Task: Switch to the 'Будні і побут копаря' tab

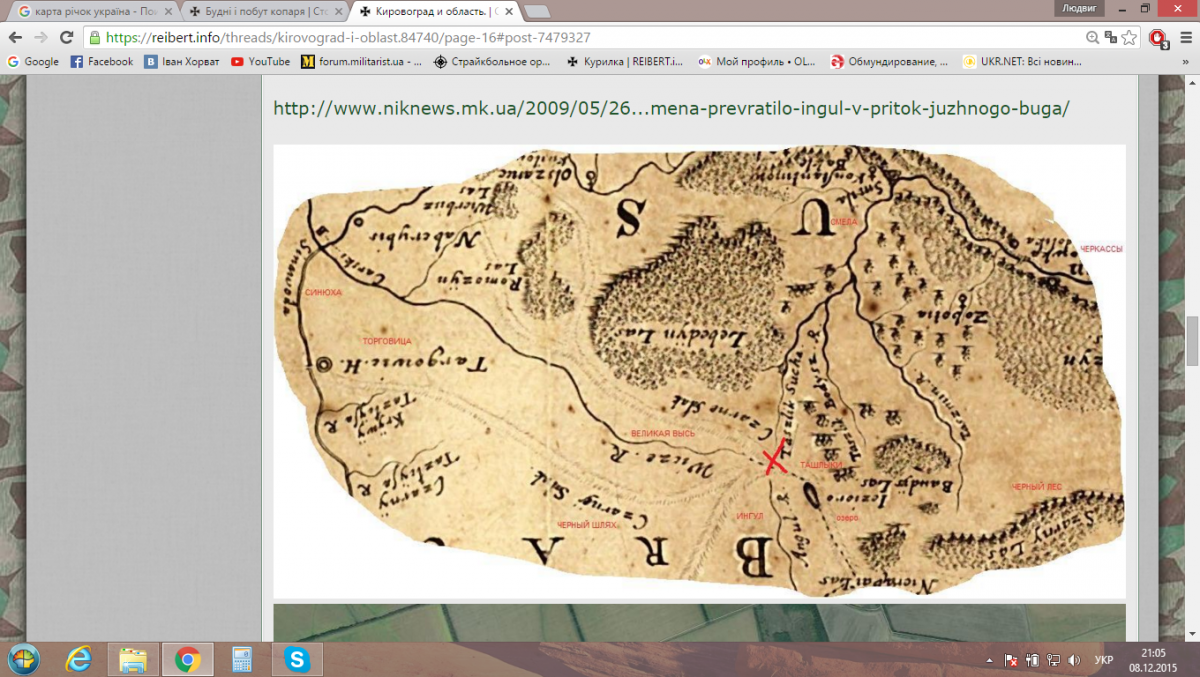Action: point(262,11)
